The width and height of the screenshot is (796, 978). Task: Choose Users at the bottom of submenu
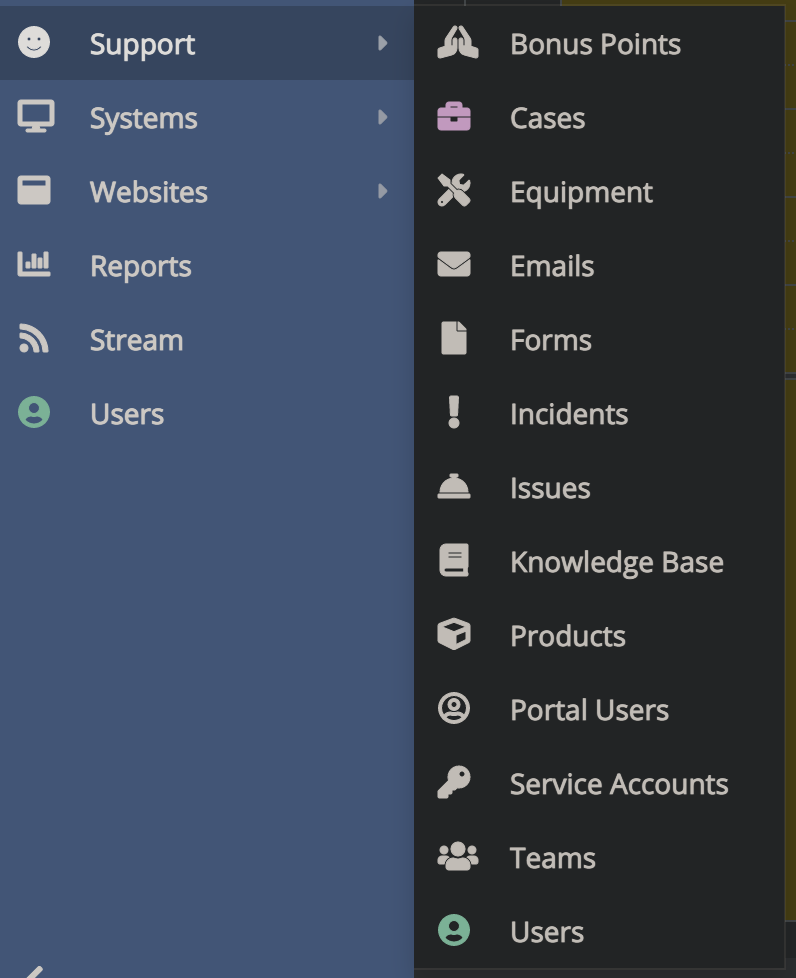click(x=547, y=932)
